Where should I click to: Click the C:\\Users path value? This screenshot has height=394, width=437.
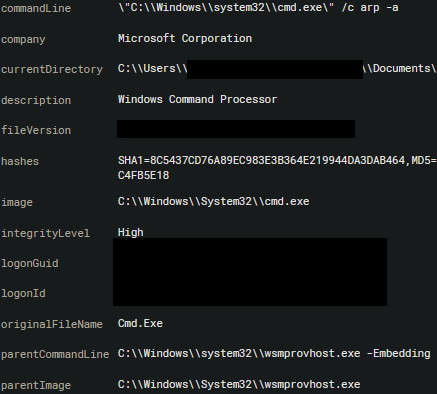tap(277, 69)
